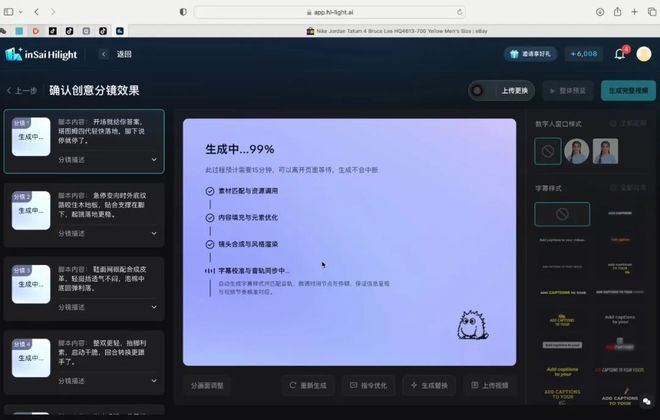This screenshot has height=420, width=660.
Task: Open the Safari sidebar dropdown arrow
Action: click(21, 12)
